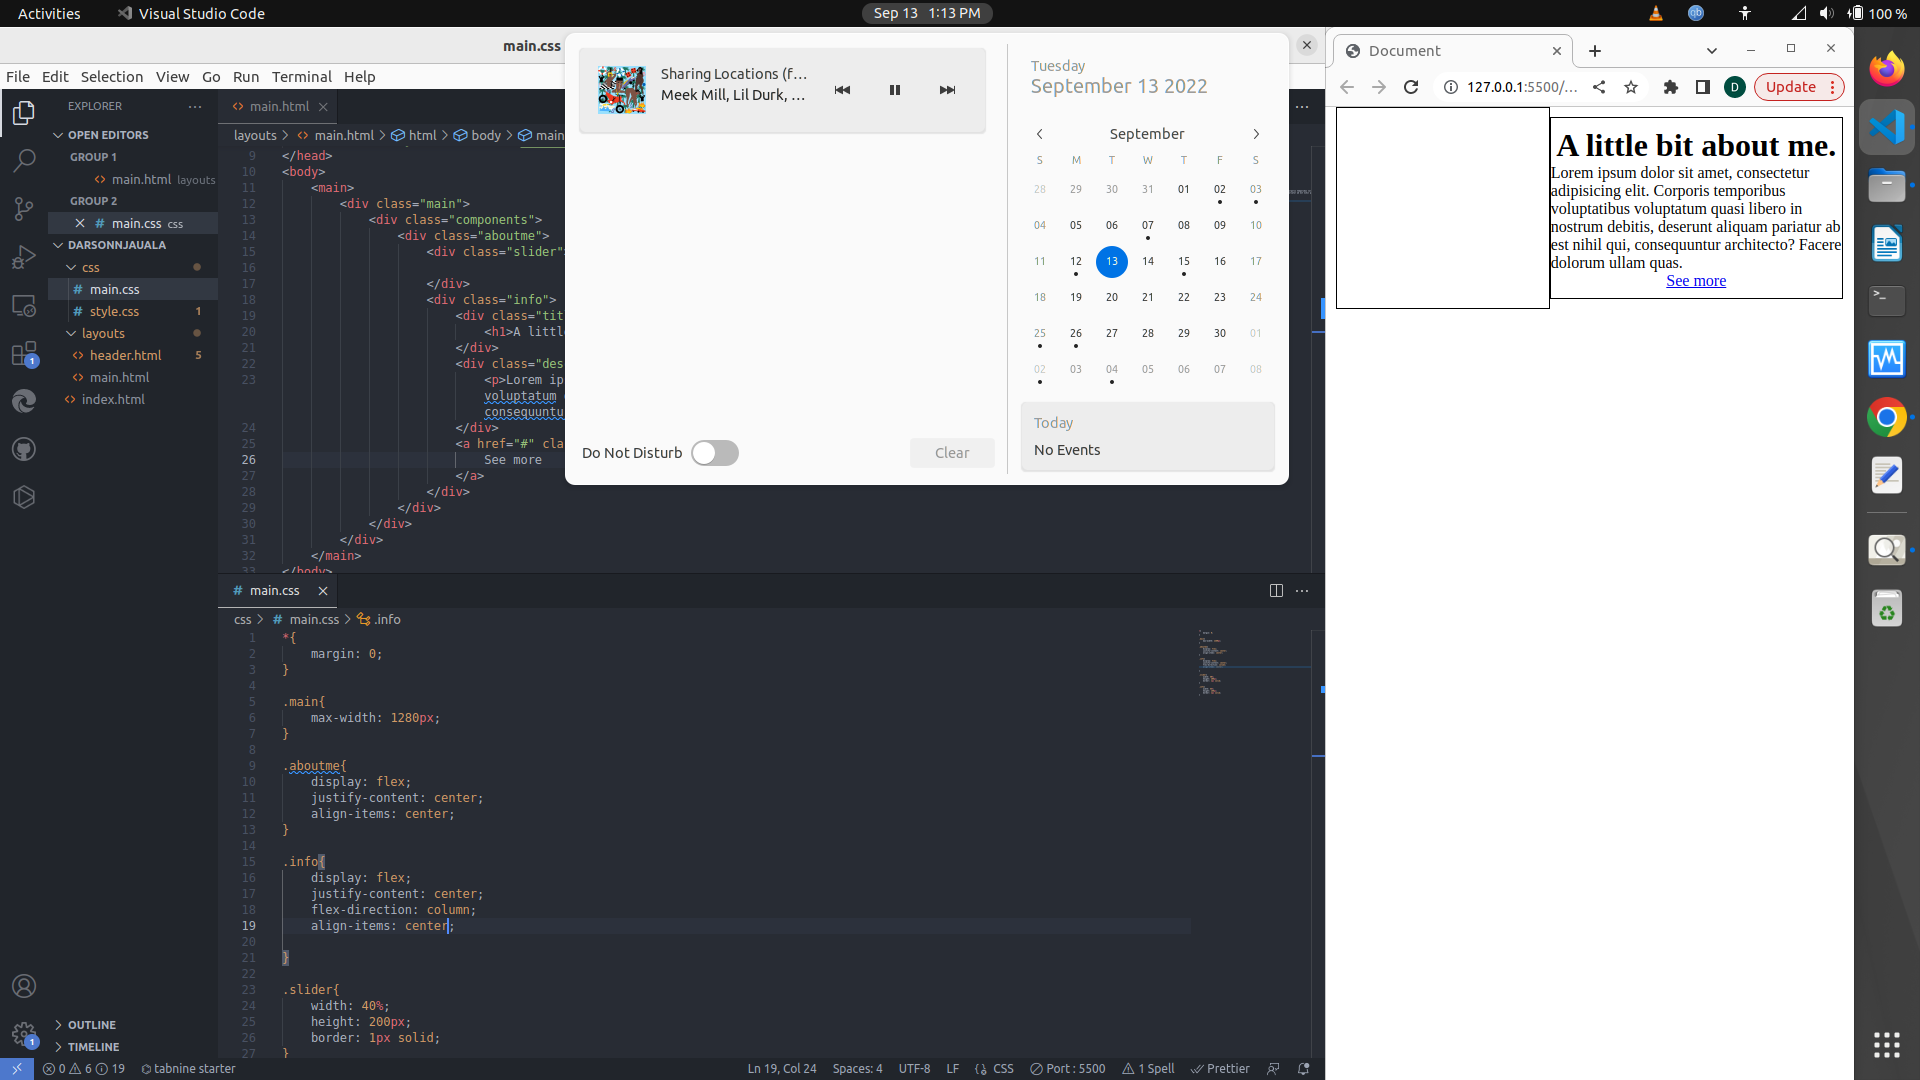Open the Extensions view icon
Viewport: 1920px width, 1080px height.
[24, 354]
